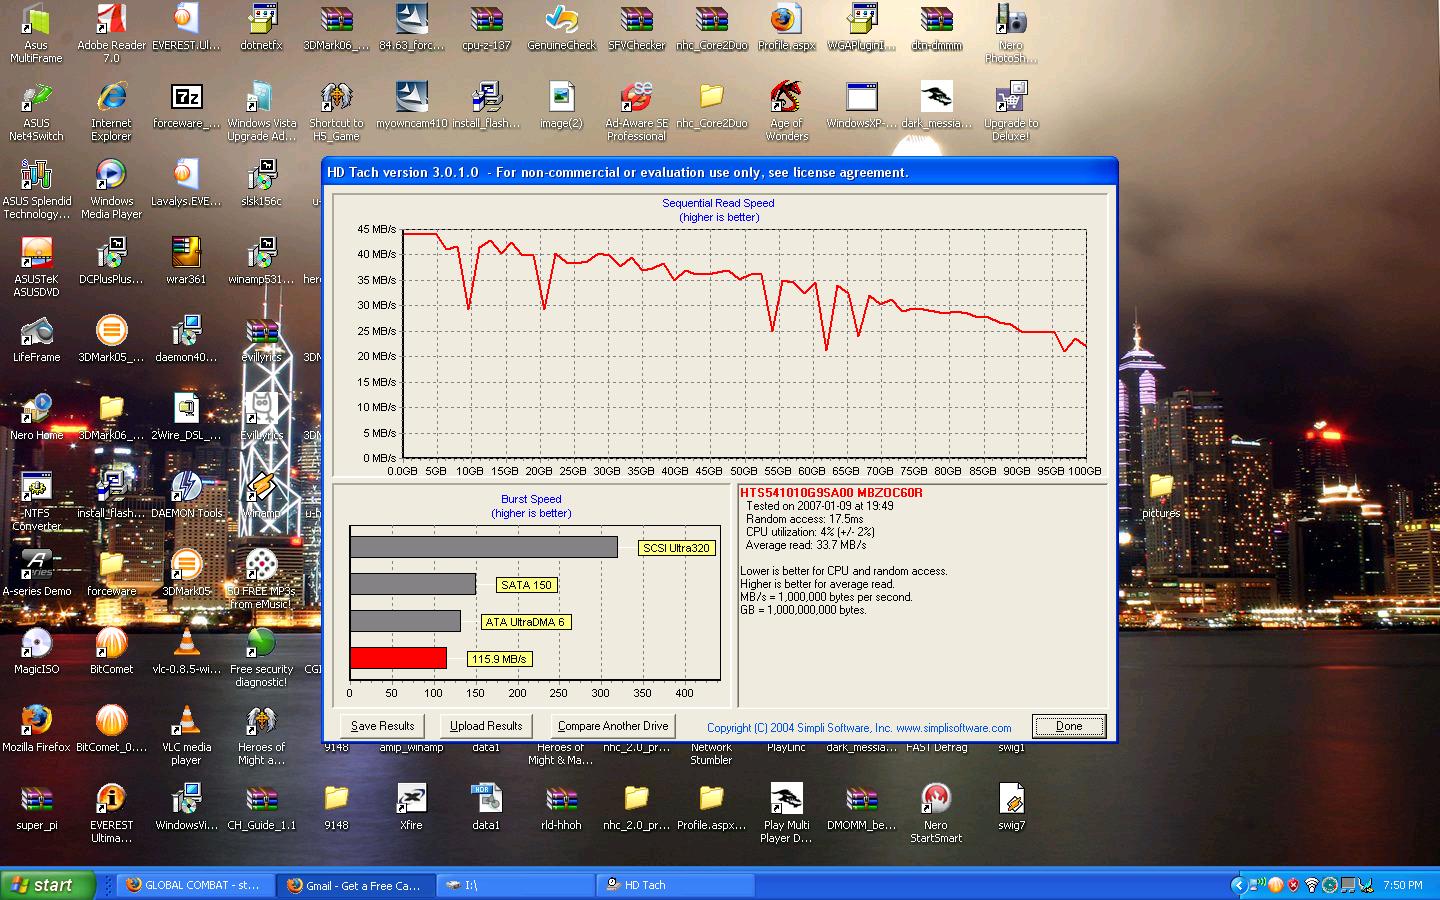1440x900 pixels.
Task: Open Nero PhotoSnap shortcut
Action: (1011, 33)
